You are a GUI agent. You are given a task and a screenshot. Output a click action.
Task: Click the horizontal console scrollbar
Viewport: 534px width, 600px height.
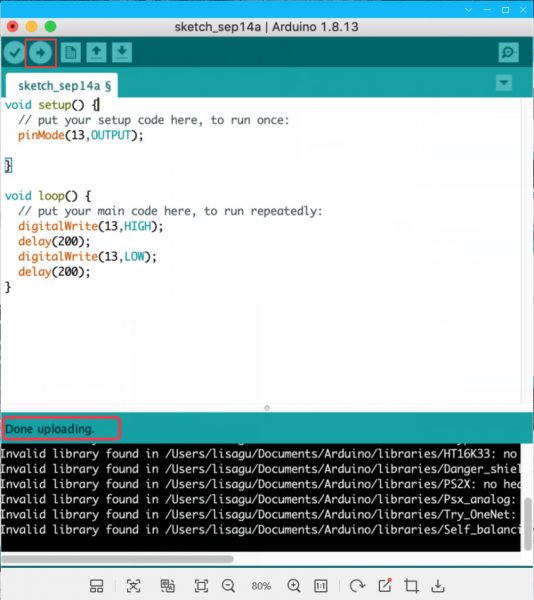click(x=117, y=559)
